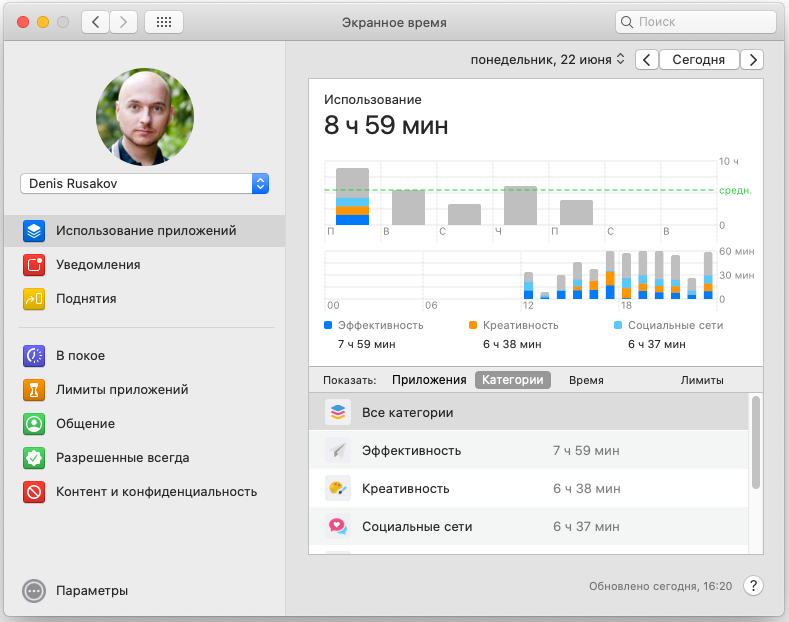789x622 pixels.
Task: Open Контент и конфиденциальность restriction icon
Action: coord(34,492)
